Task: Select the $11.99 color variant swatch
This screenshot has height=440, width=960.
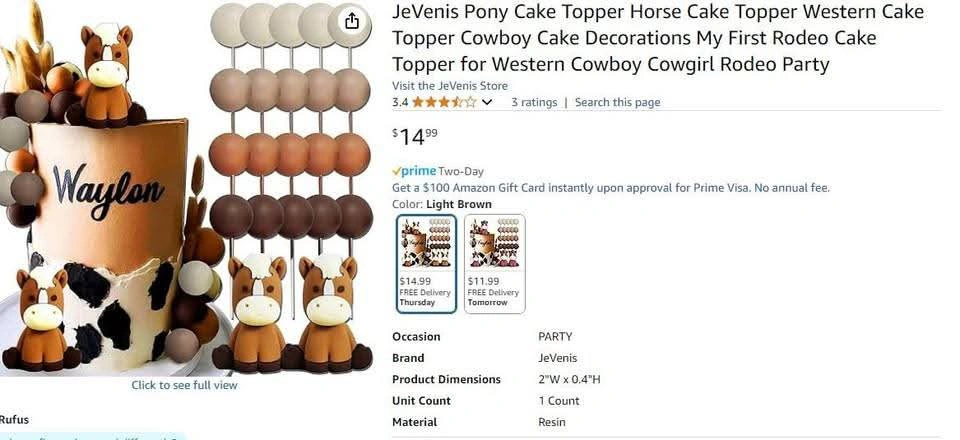Action: (494, 264)
